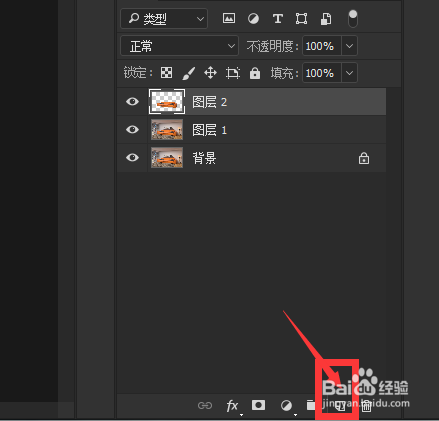Lock position move-arrows icon
The width and height of the screenshot is (439, 421).
(x=210, y=72)
